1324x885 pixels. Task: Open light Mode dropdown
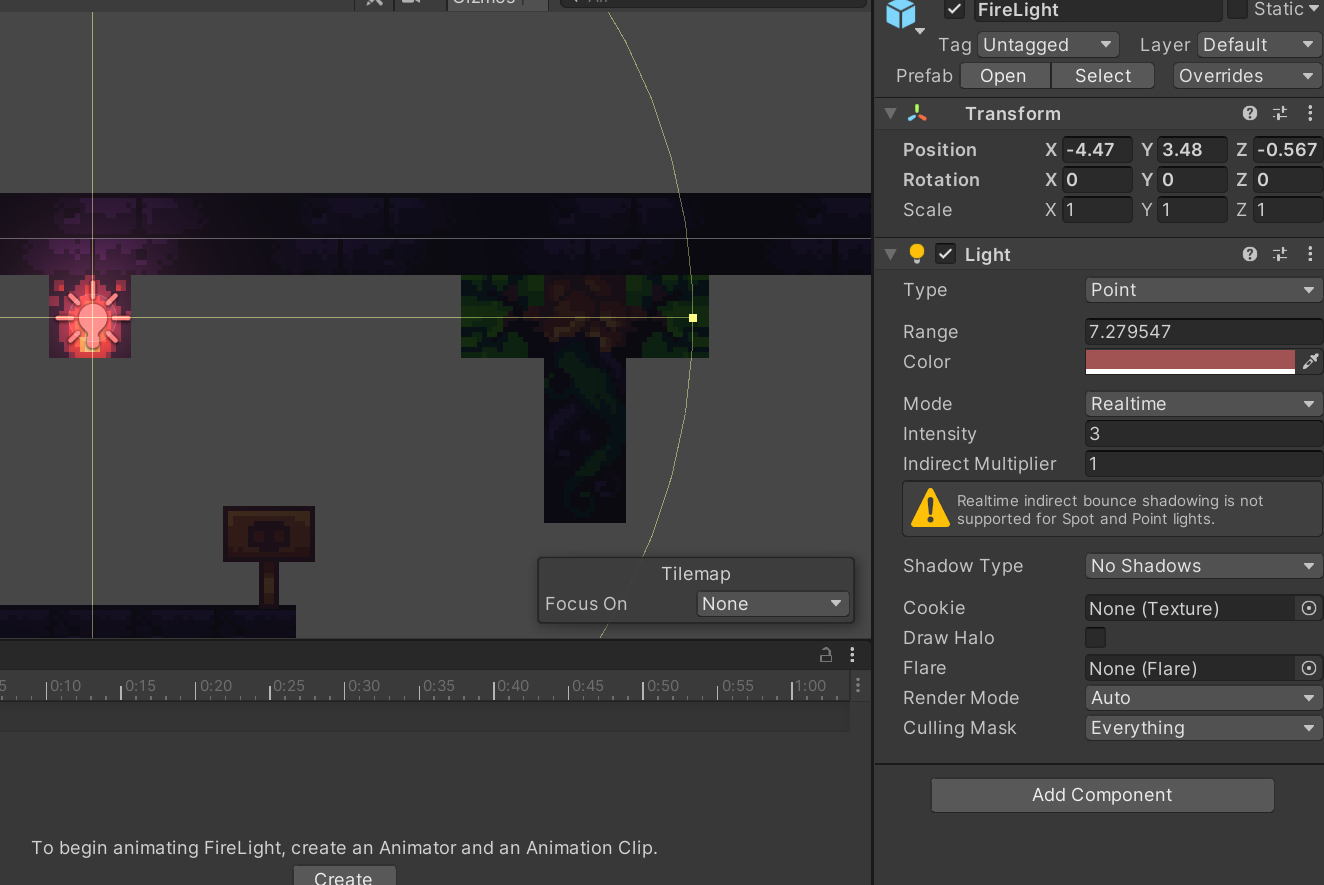[1204, 404]
